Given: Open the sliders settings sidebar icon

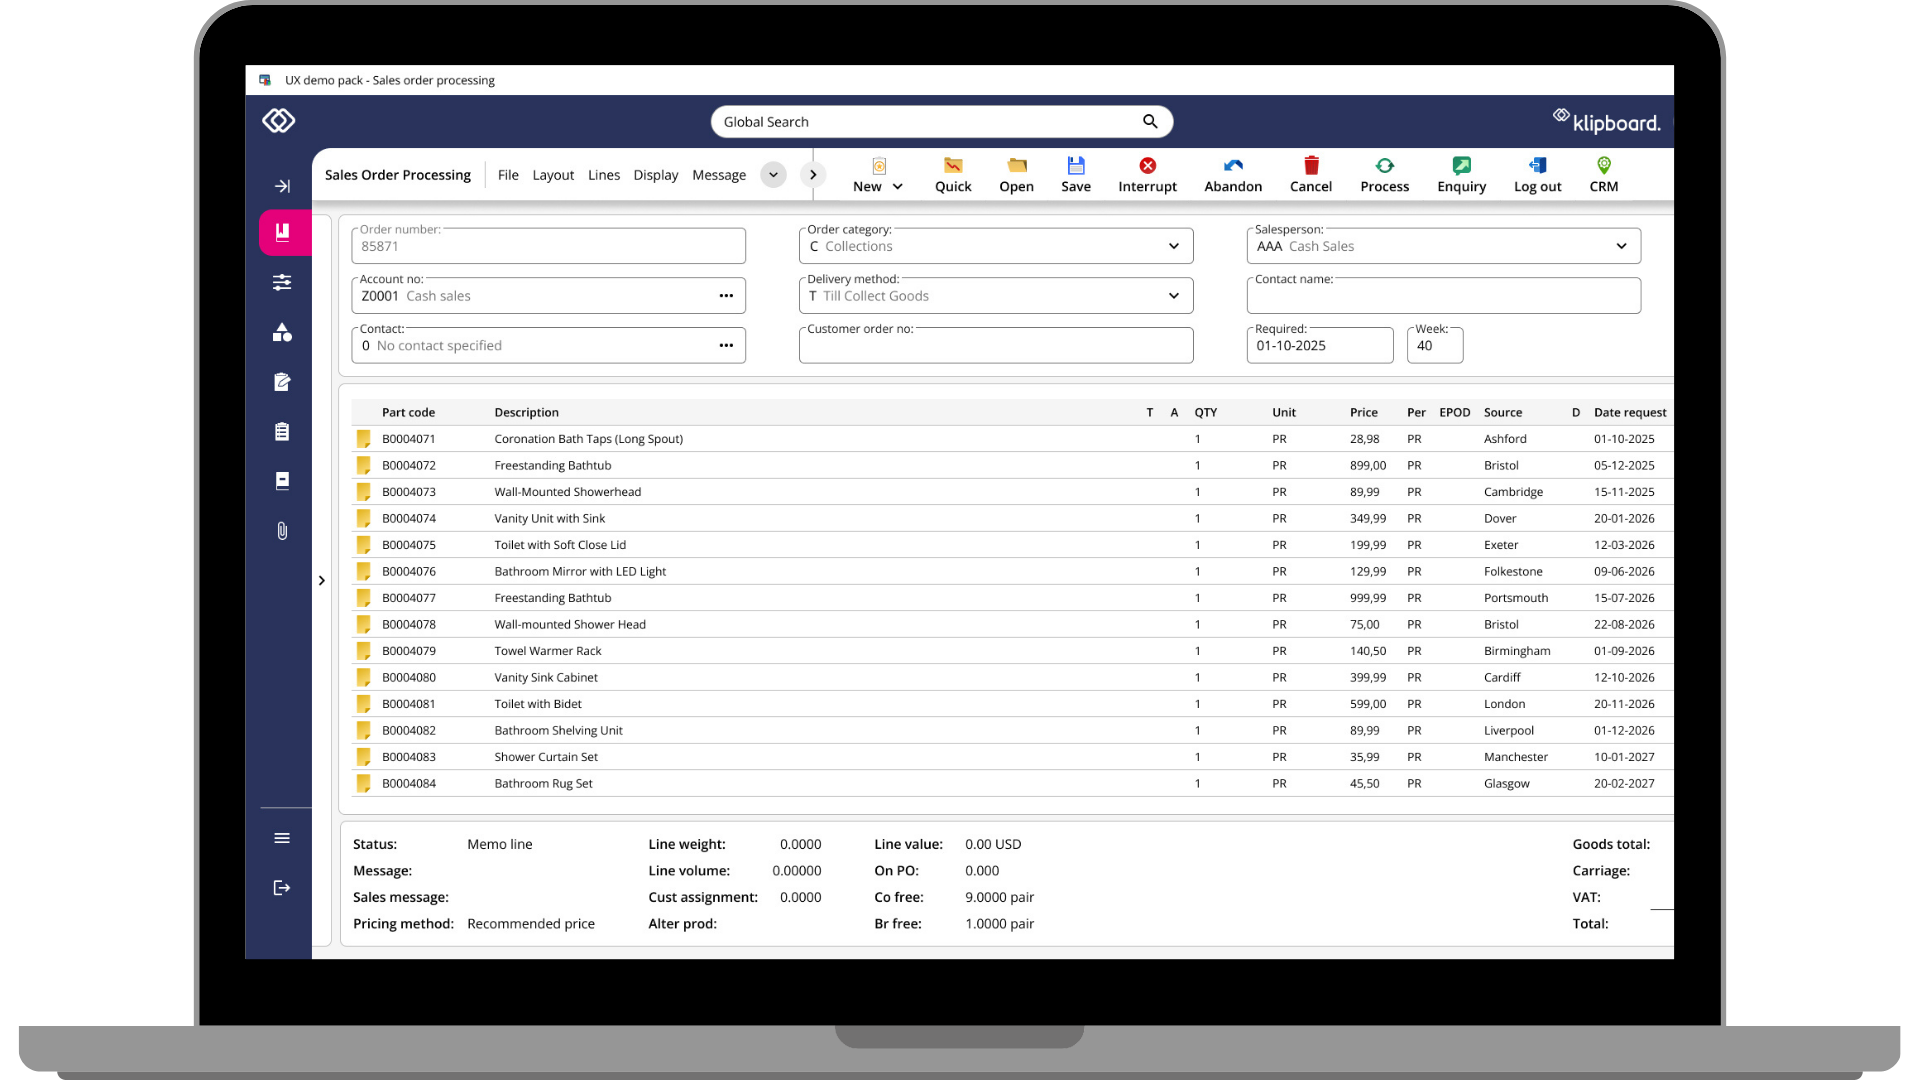Looking at the screenshot, I should pos(282,283).
